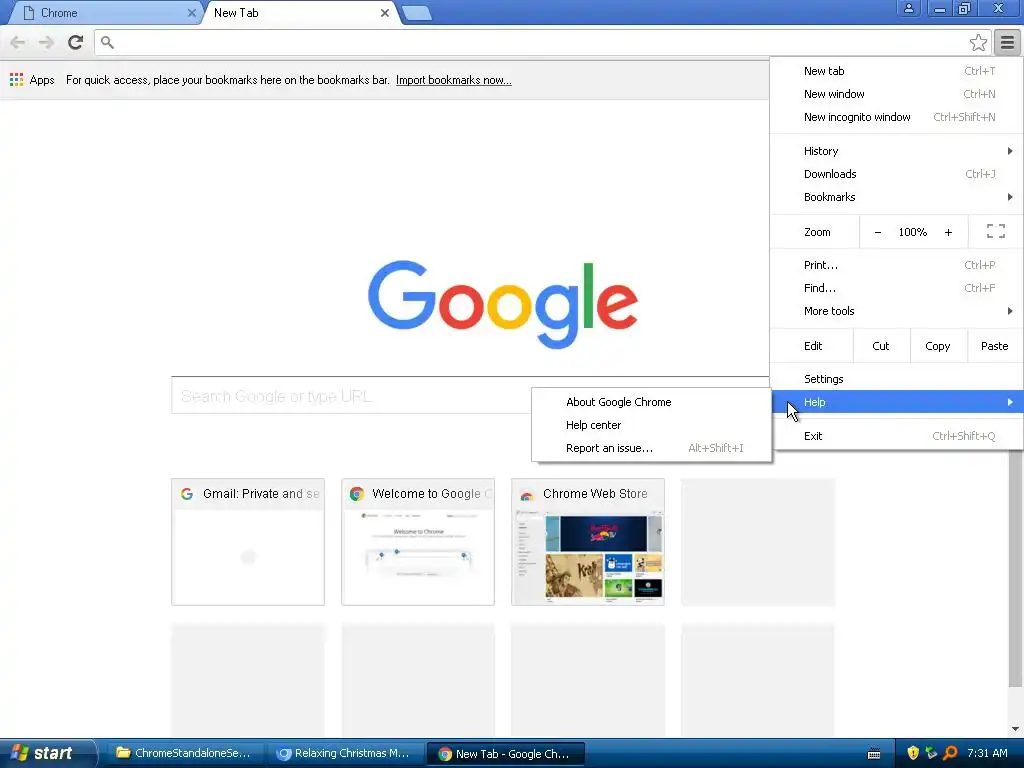Decrease zoom with the minus button
Screen dimensions: 1024x768
pos(878,232)
